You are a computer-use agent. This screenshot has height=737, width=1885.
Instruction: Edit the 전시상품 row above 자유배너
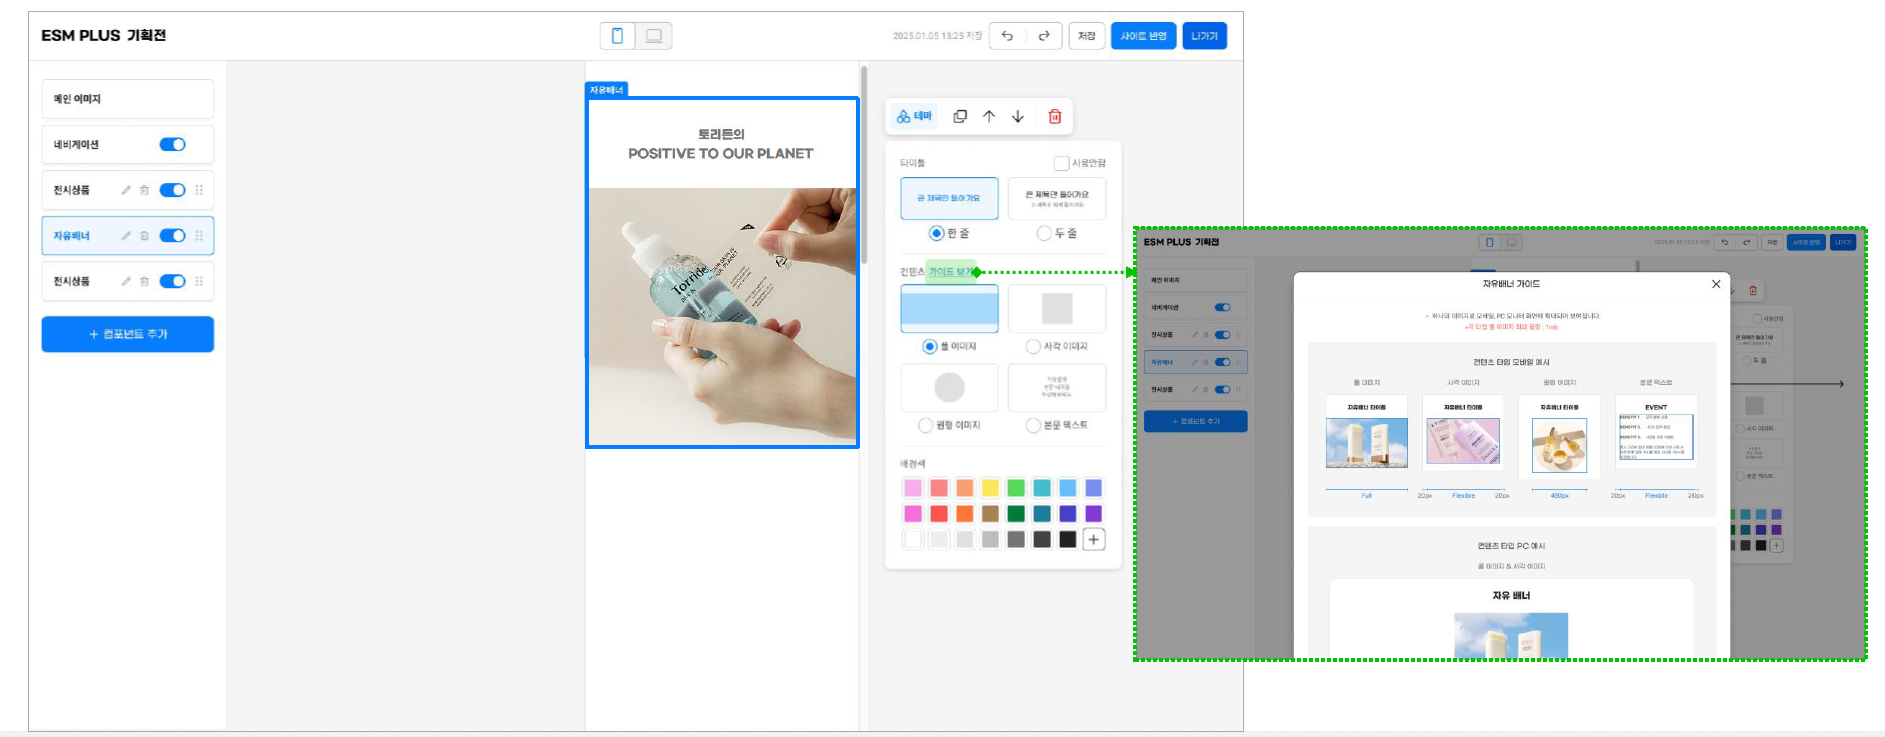tap(126, 190)
